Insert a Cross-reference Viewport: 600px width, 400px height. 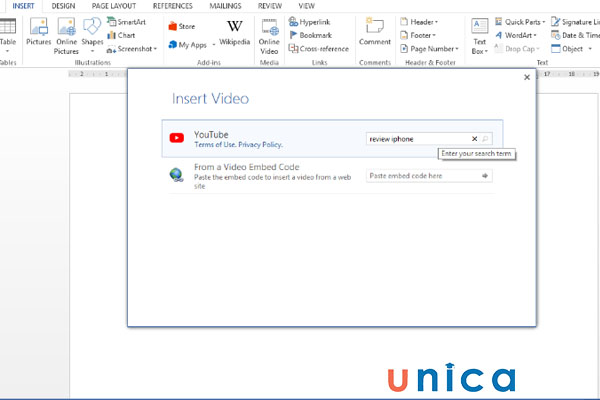pos(319,49)
